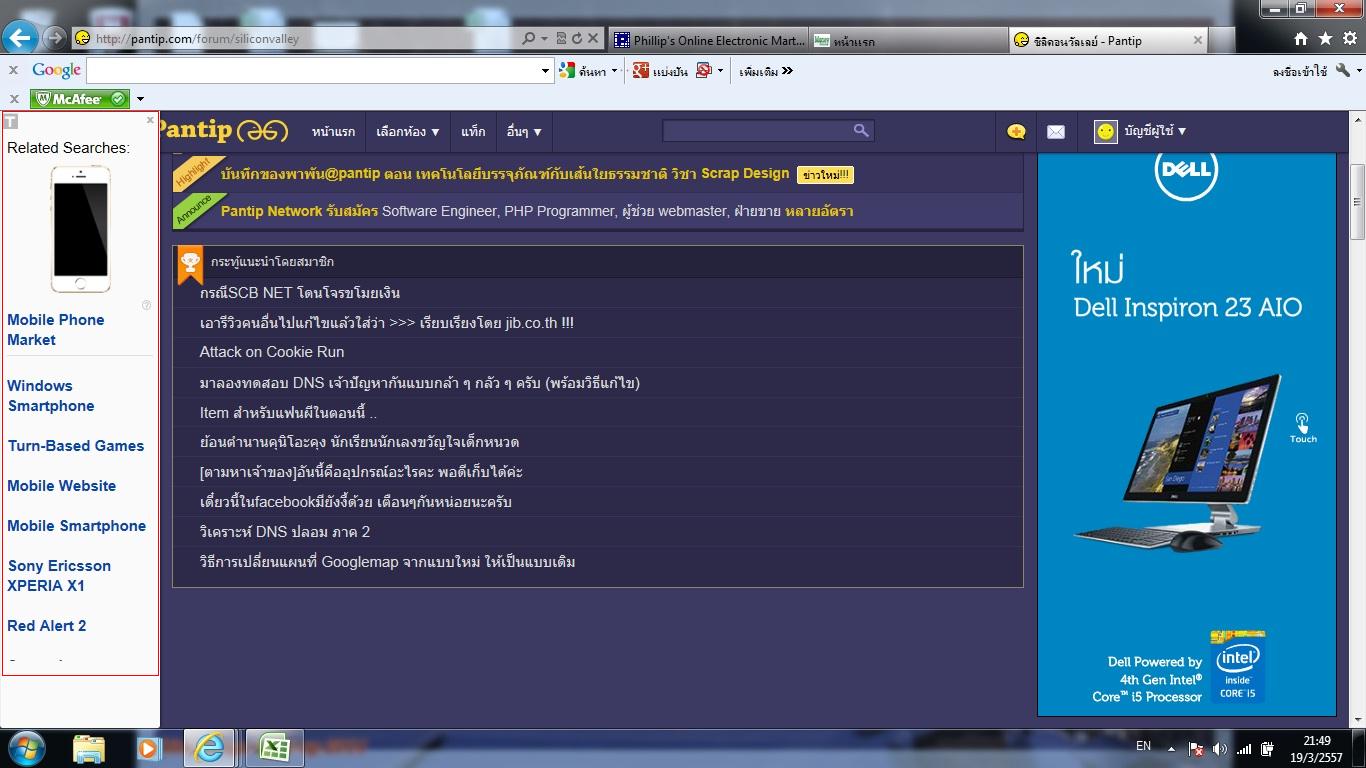This screenshot has height=768, width=1366.
Task: Click the network signal tray icon
Action: (1243, 748)
